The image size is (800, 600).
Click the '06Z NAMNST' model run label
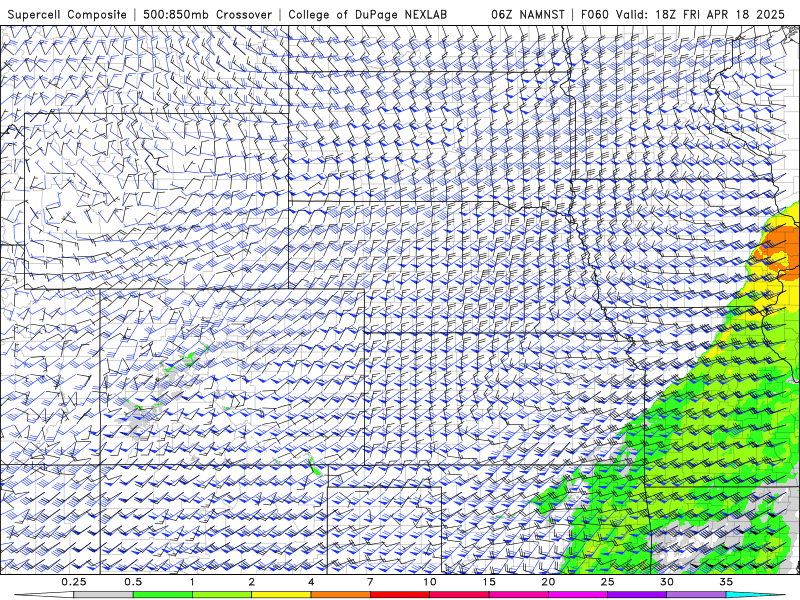coord(528,14)
